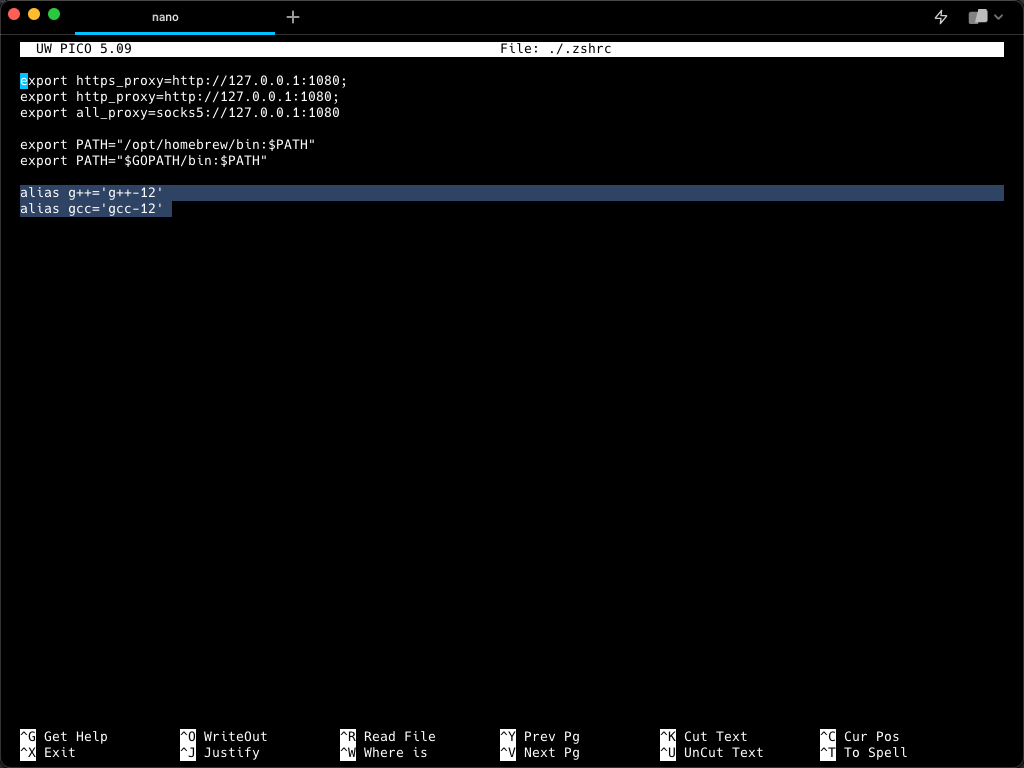Click the export https_proxy line

click(184, 80)
